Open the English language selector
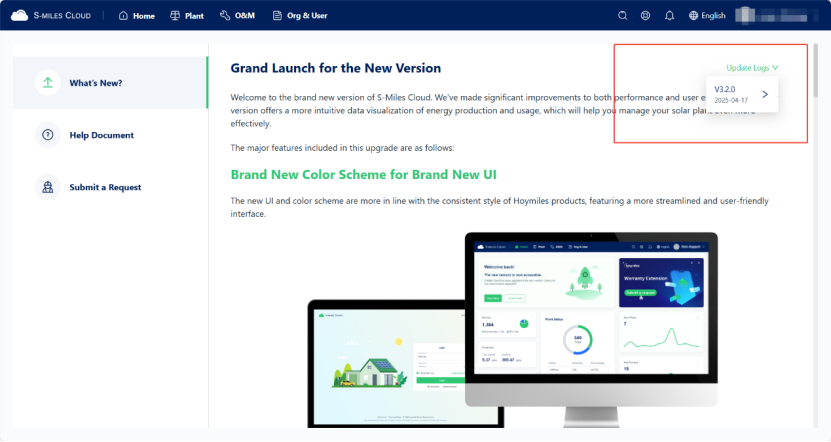 pyautogui.click(x=707, y=16)
